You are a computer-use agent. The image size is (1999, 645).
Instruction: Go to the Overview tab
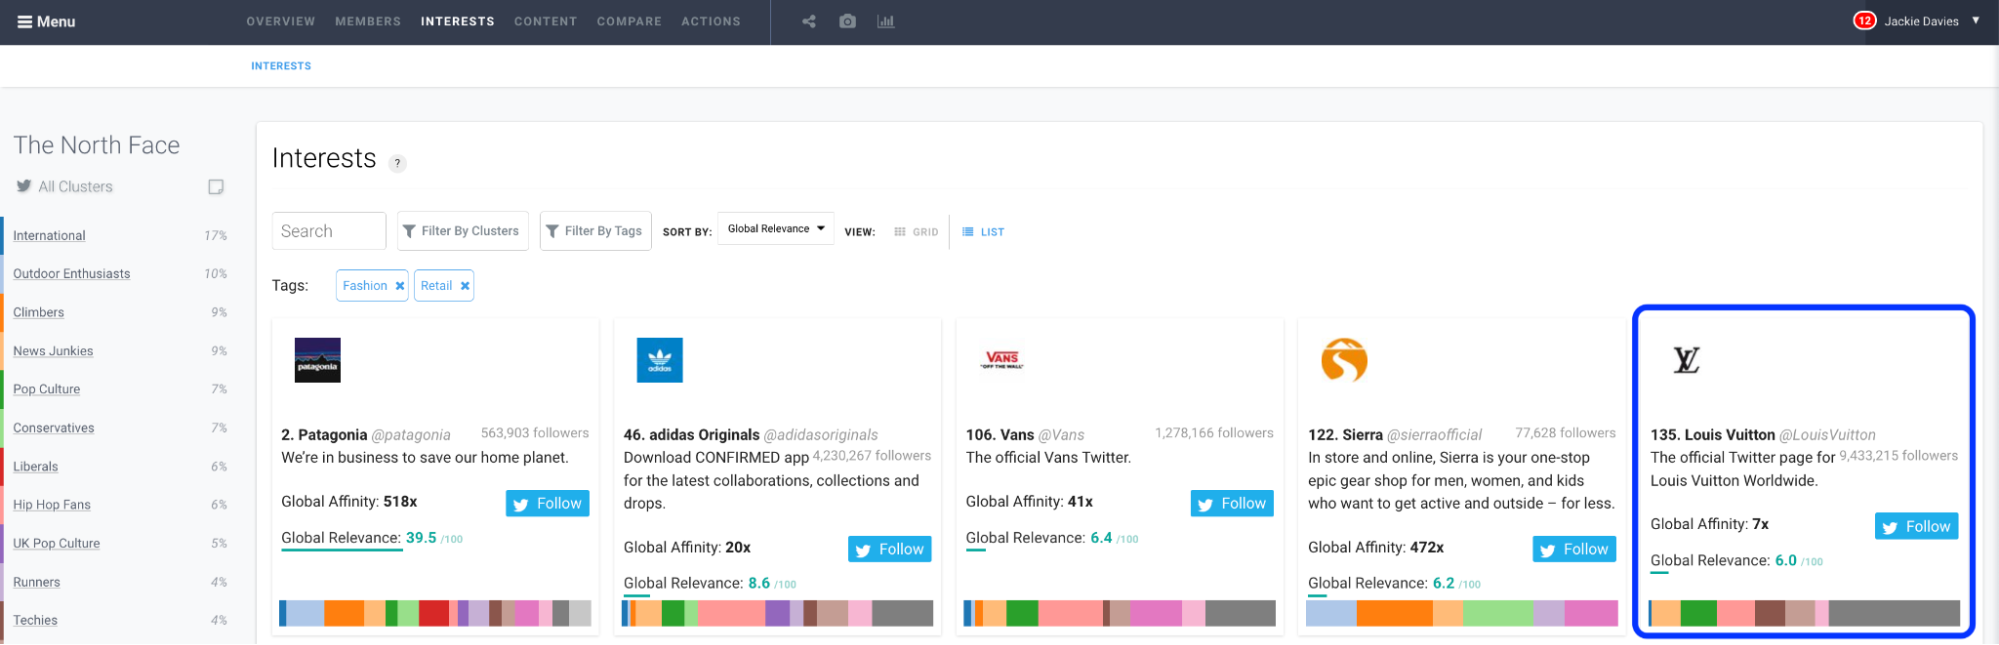(x=281, y=21)
